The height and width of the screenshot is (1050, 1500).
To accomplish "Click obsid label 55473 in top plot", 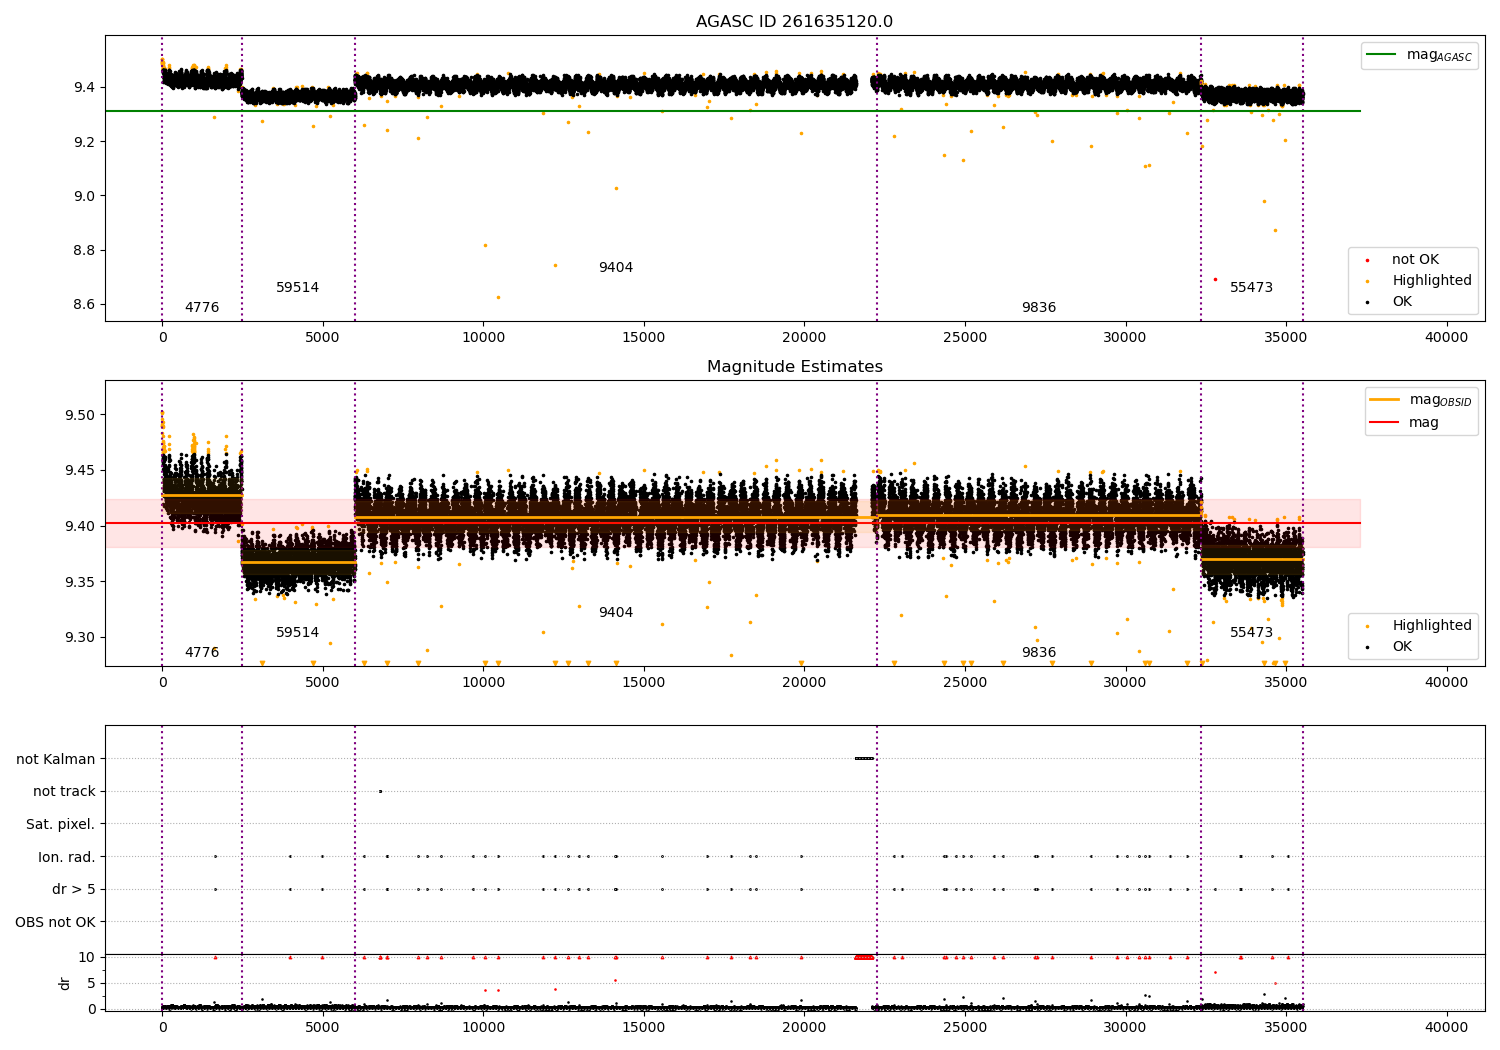I will click(1252, 288).
